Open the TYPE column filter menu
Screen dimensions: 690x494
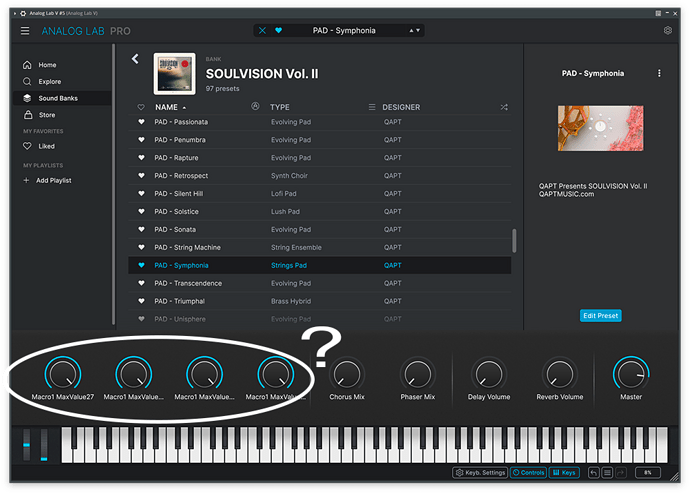pos(372,107)
